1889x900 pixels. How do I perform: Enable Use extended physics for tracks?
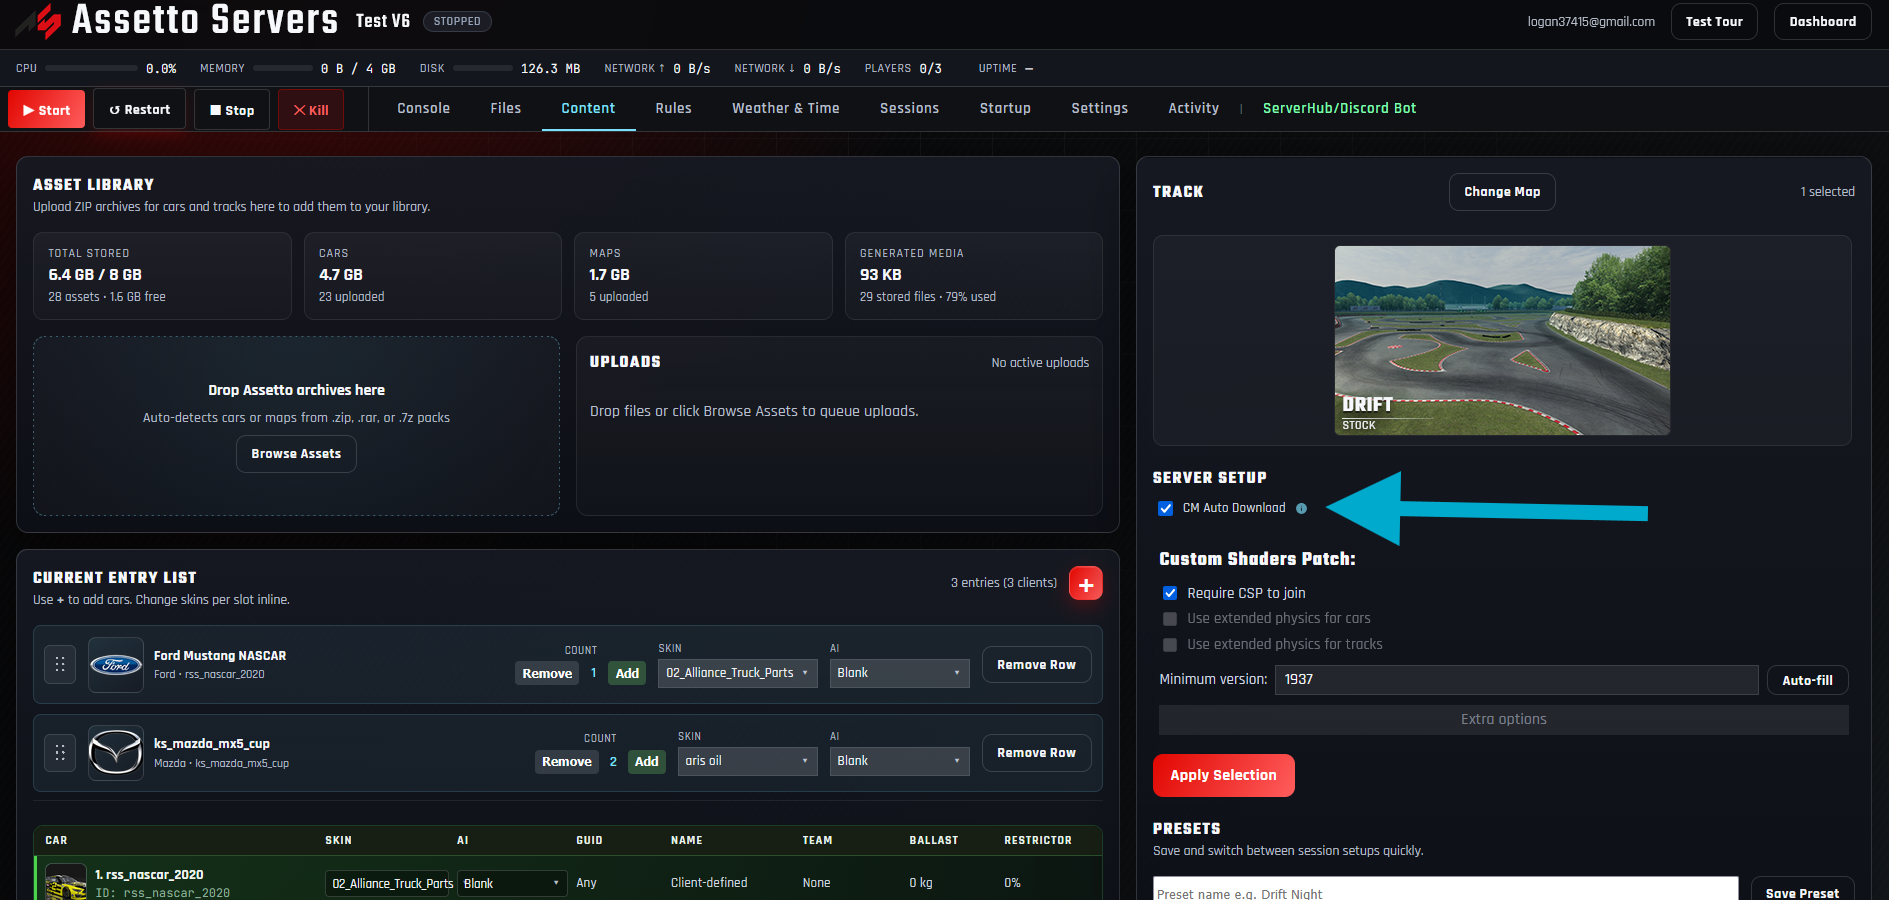coord(1170,645)
